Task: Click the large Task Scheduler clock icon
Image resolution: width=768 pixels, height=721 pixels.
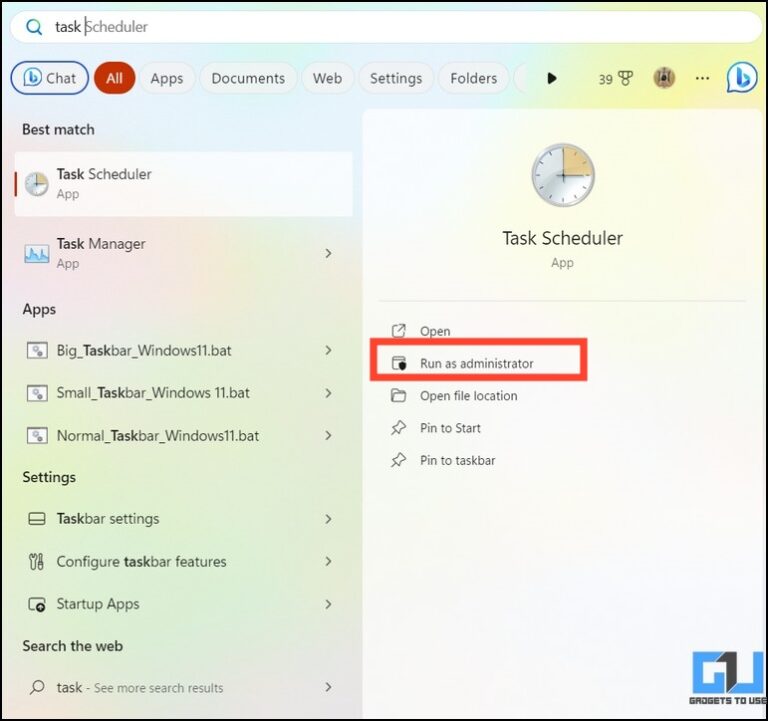Action: coord(562,175)
